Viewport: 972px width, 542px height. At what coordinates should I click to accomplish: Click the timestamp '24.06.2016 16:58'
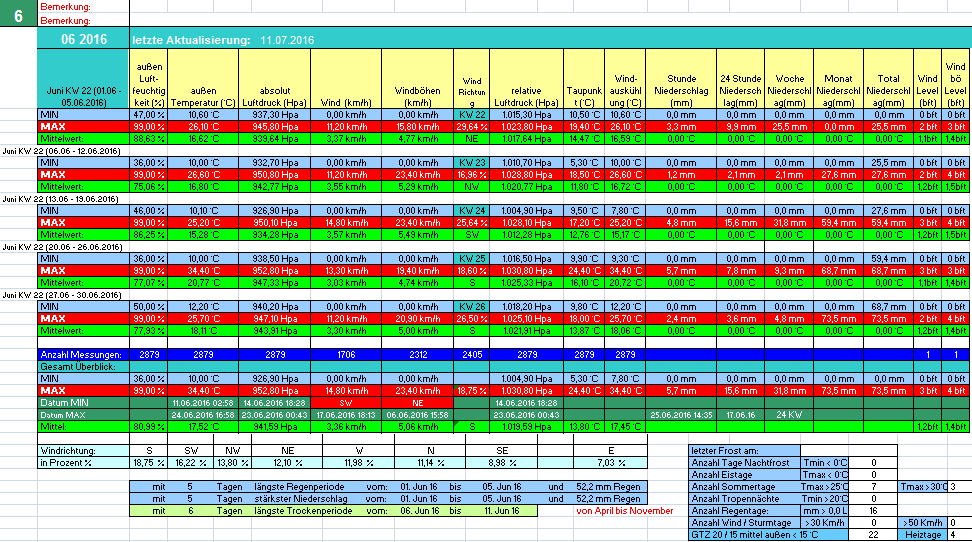pyautogui.click(x=203, y=415)
